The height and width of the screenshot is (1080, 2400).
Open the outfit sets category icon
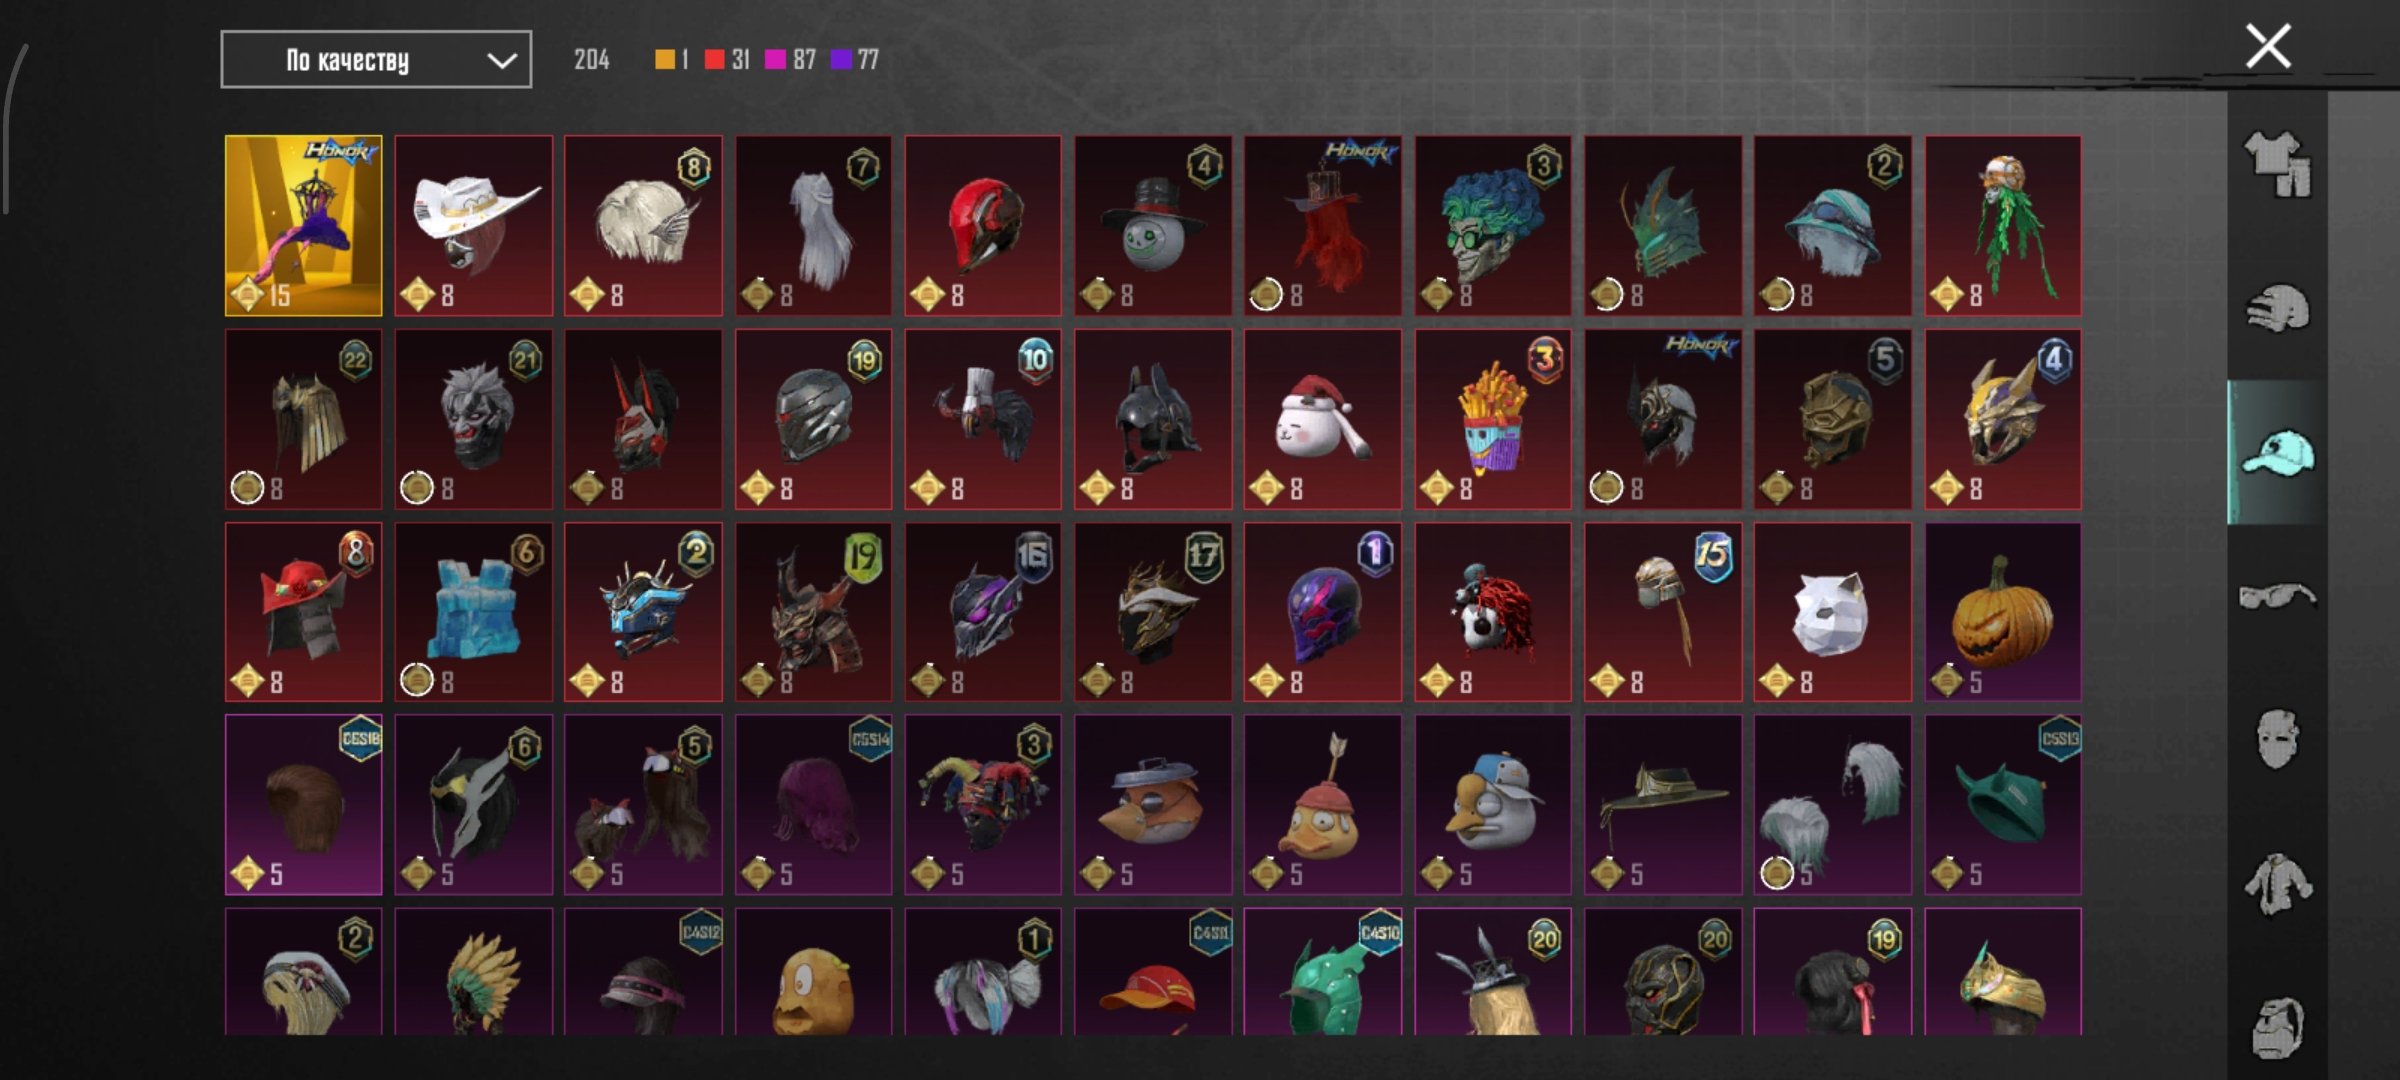coord(2277,165)
